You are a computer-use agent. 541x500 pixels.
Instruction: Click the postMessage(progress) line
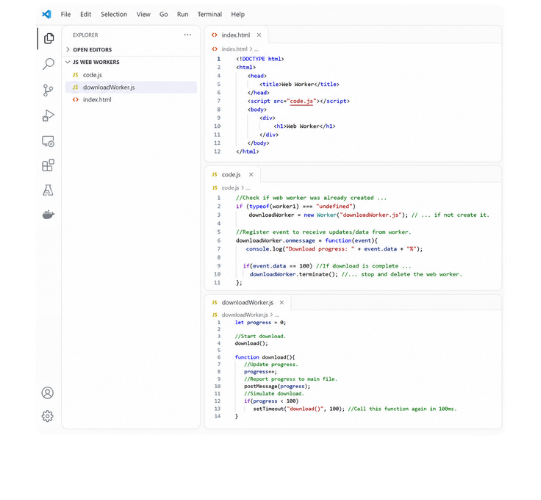coord(277,386)
